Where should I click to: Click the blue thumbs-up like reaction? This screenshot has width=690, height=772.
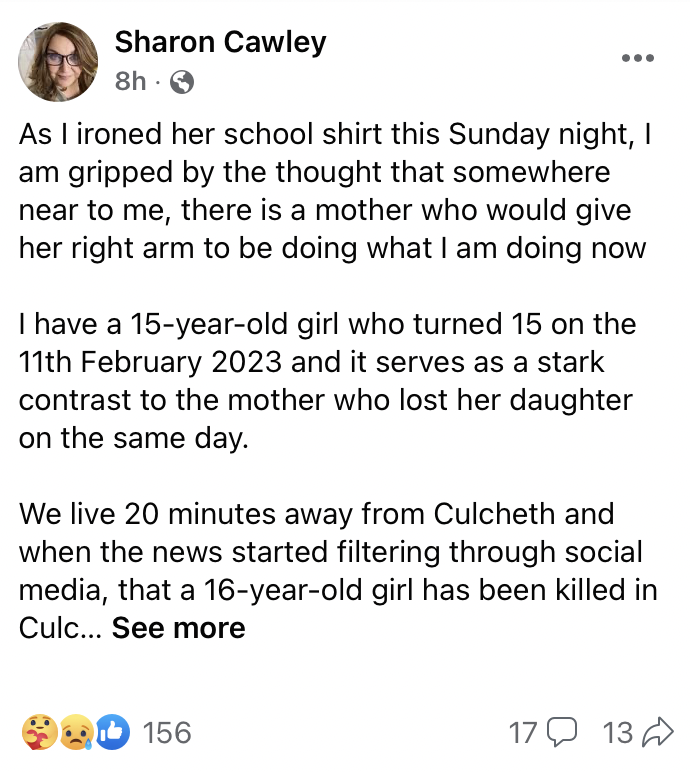tap(114, 733)
